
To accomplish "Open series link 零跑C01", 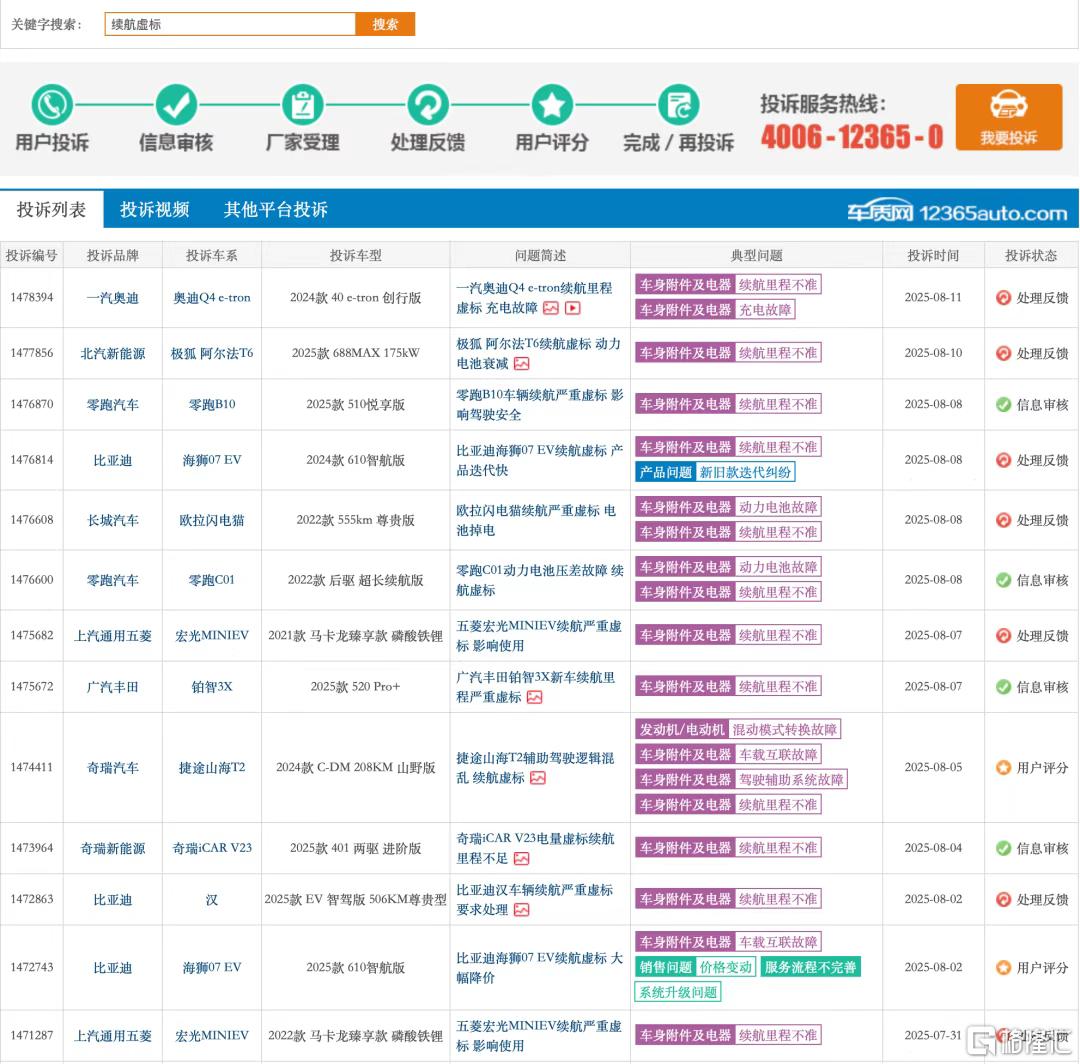I will [x=211, y=580].
